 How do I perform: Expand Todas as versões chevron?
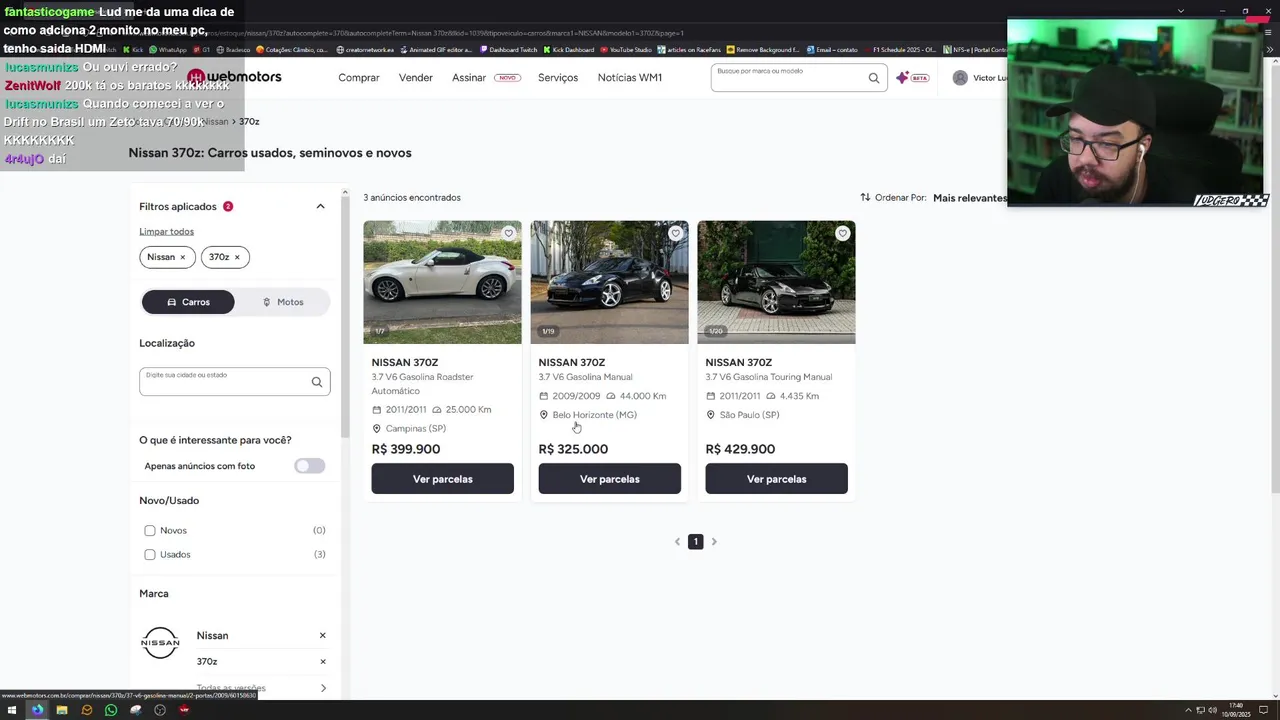tap(323, 688)
